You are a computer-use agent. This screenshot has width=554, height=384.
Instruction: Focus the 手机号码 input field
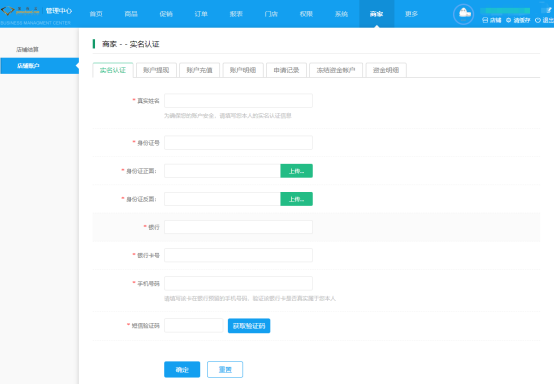[238, 283]
